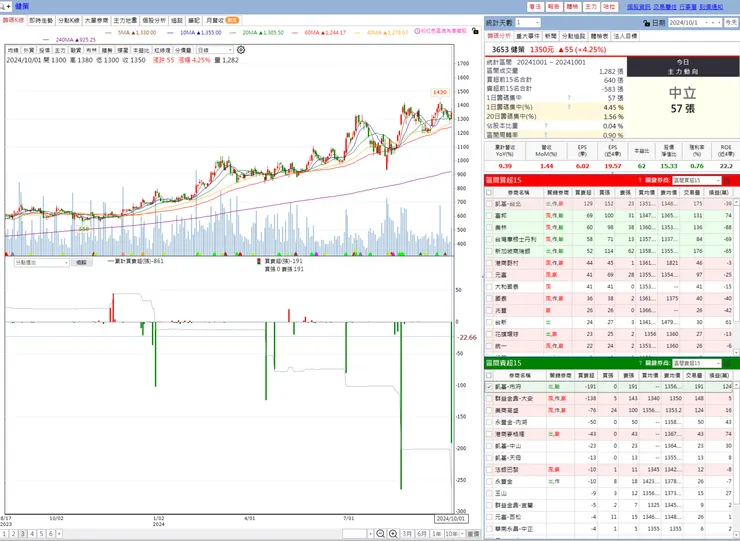Click the 新手 badge next to 月營收
740x541 pixels.
[232, 20]
